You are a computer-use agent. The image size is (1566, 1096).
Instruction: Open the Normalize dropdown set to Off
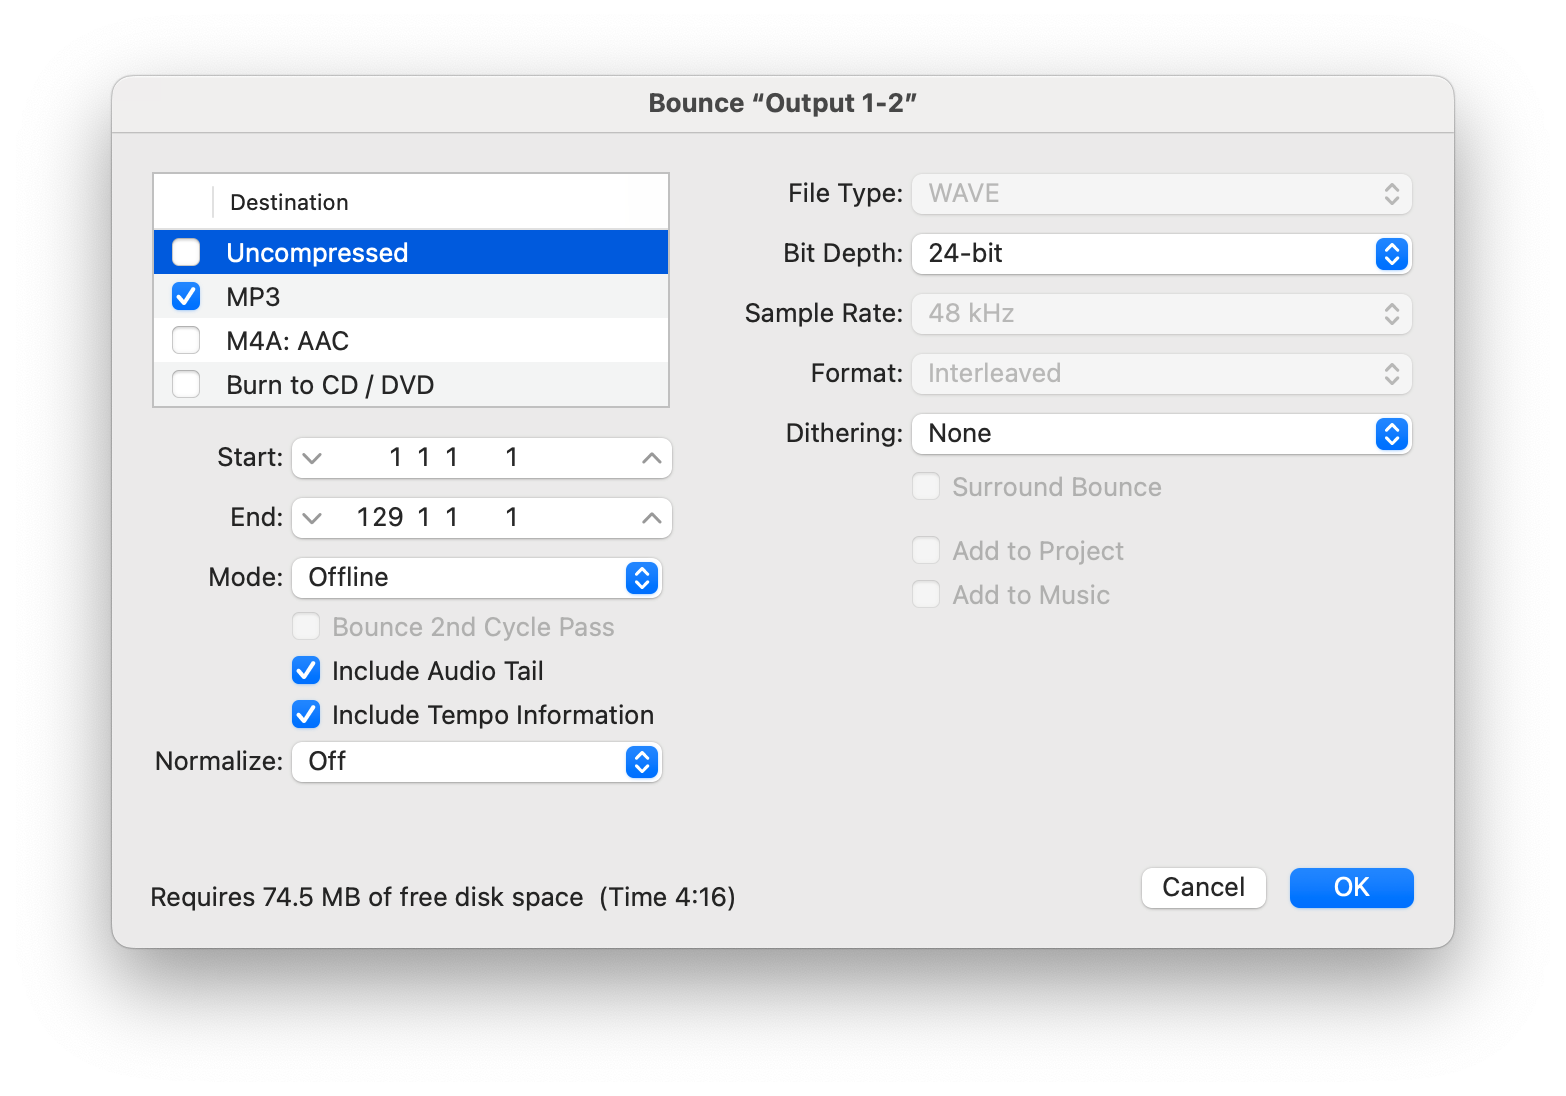(x=477, y=762)
